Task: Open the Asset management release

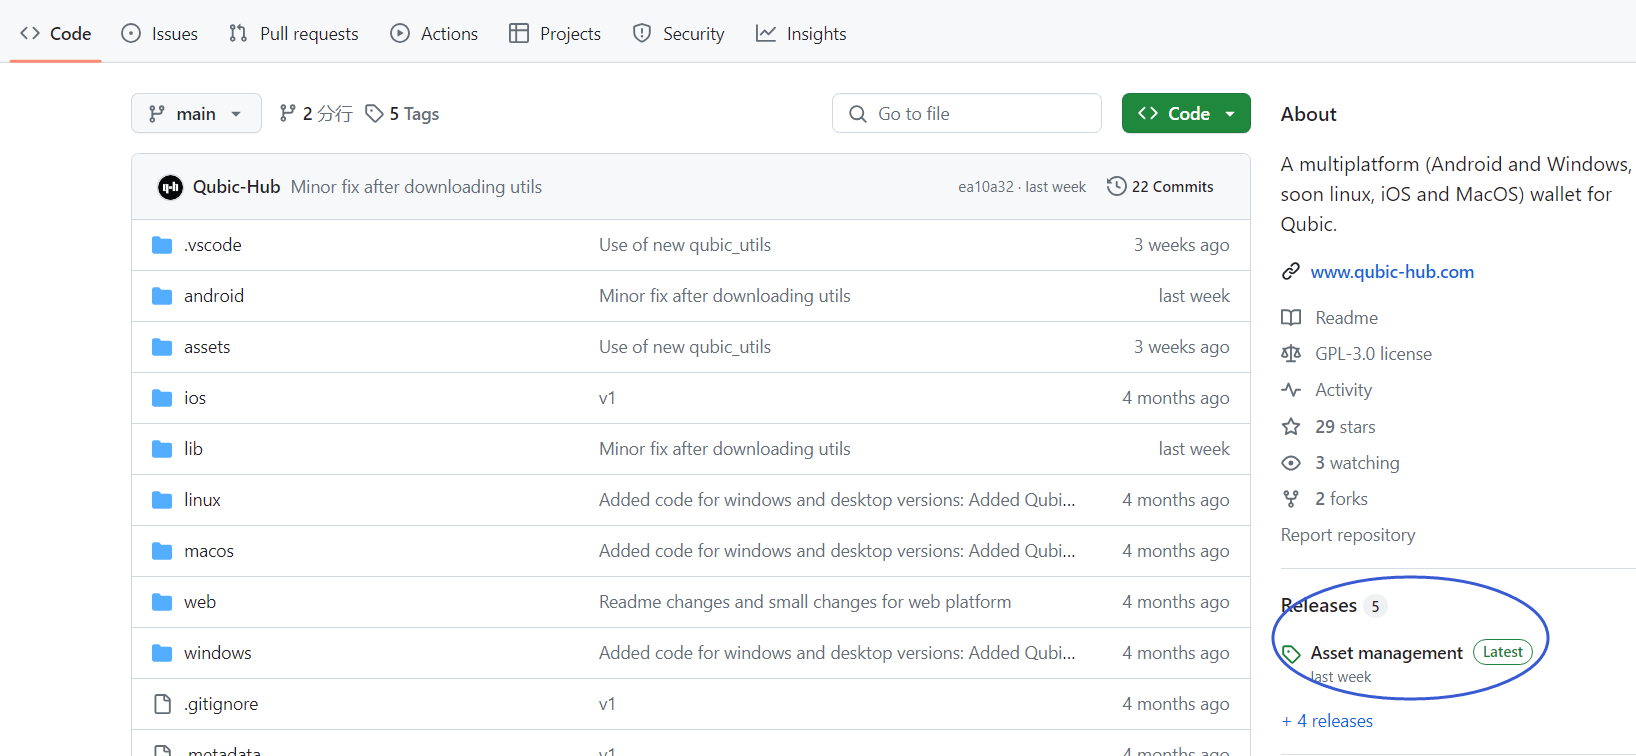Action: pyautogui.click(x=1386, y=653)
